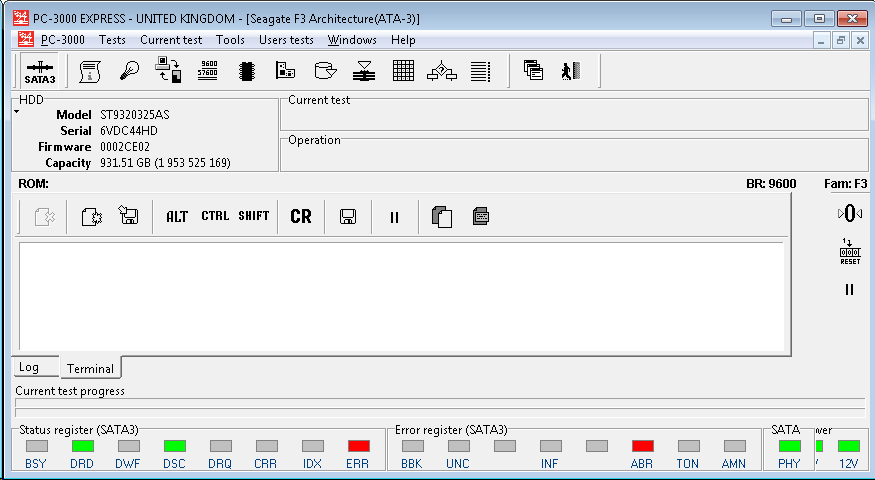Click the red ABR error indicator

(x=643, y=446)
